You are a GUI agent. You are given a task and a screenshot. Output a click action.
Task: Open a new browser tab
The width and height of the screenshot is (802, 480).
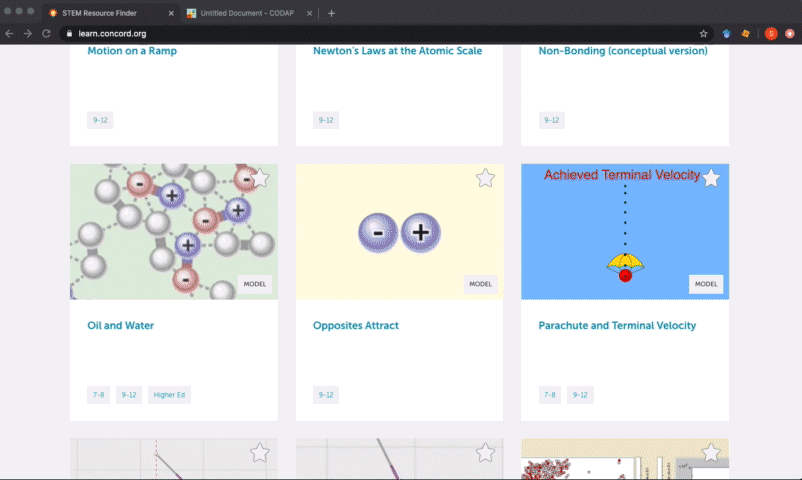coord(331,13)
